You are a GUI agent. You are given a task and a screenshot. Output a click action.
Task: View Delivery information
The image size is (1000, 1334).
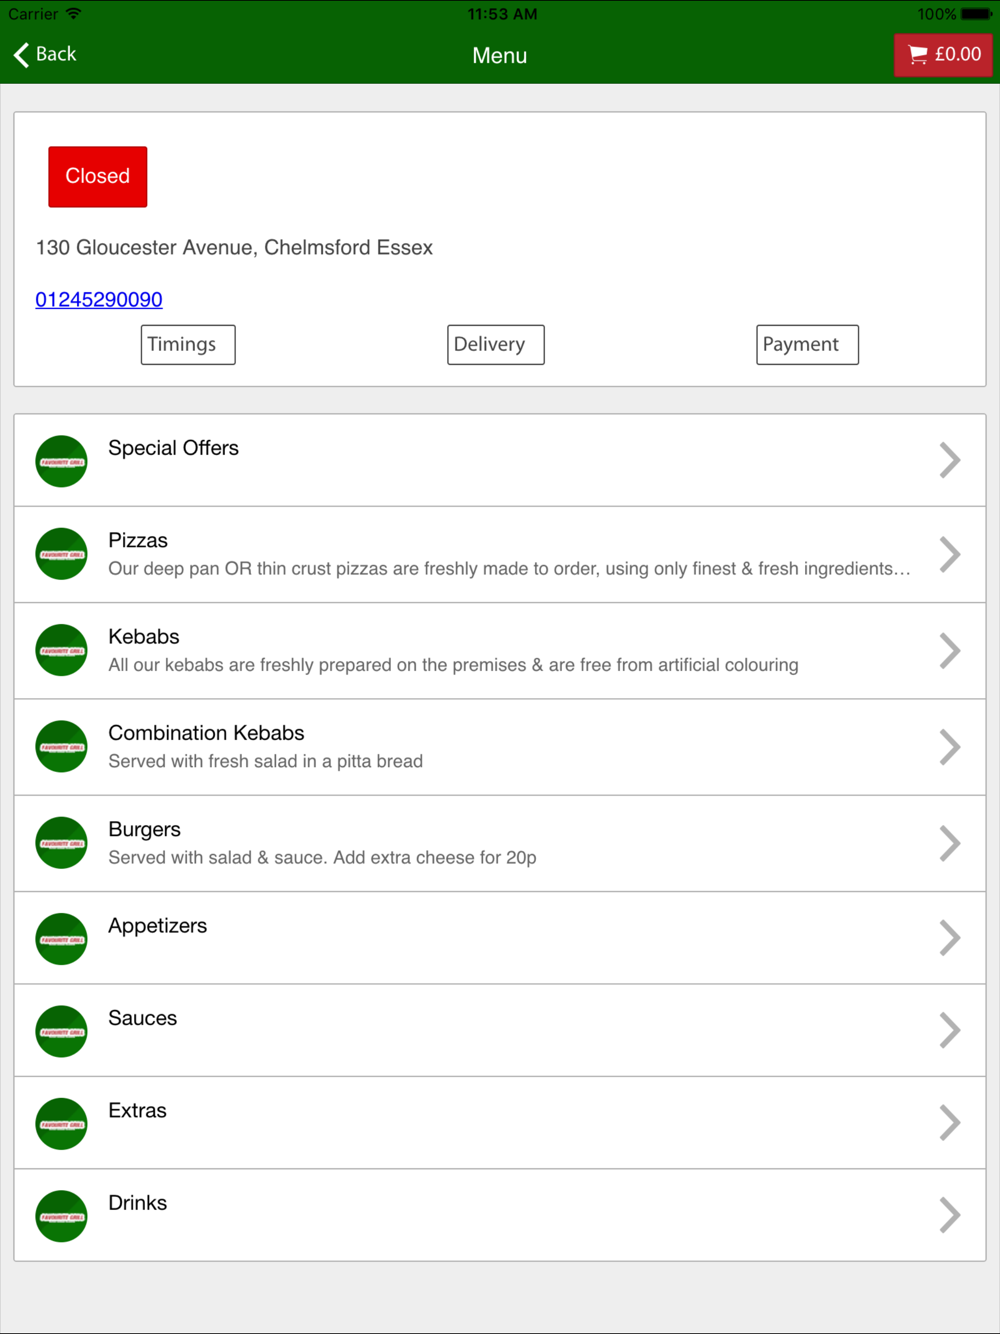pyautogui.click(x=496, y=345)
